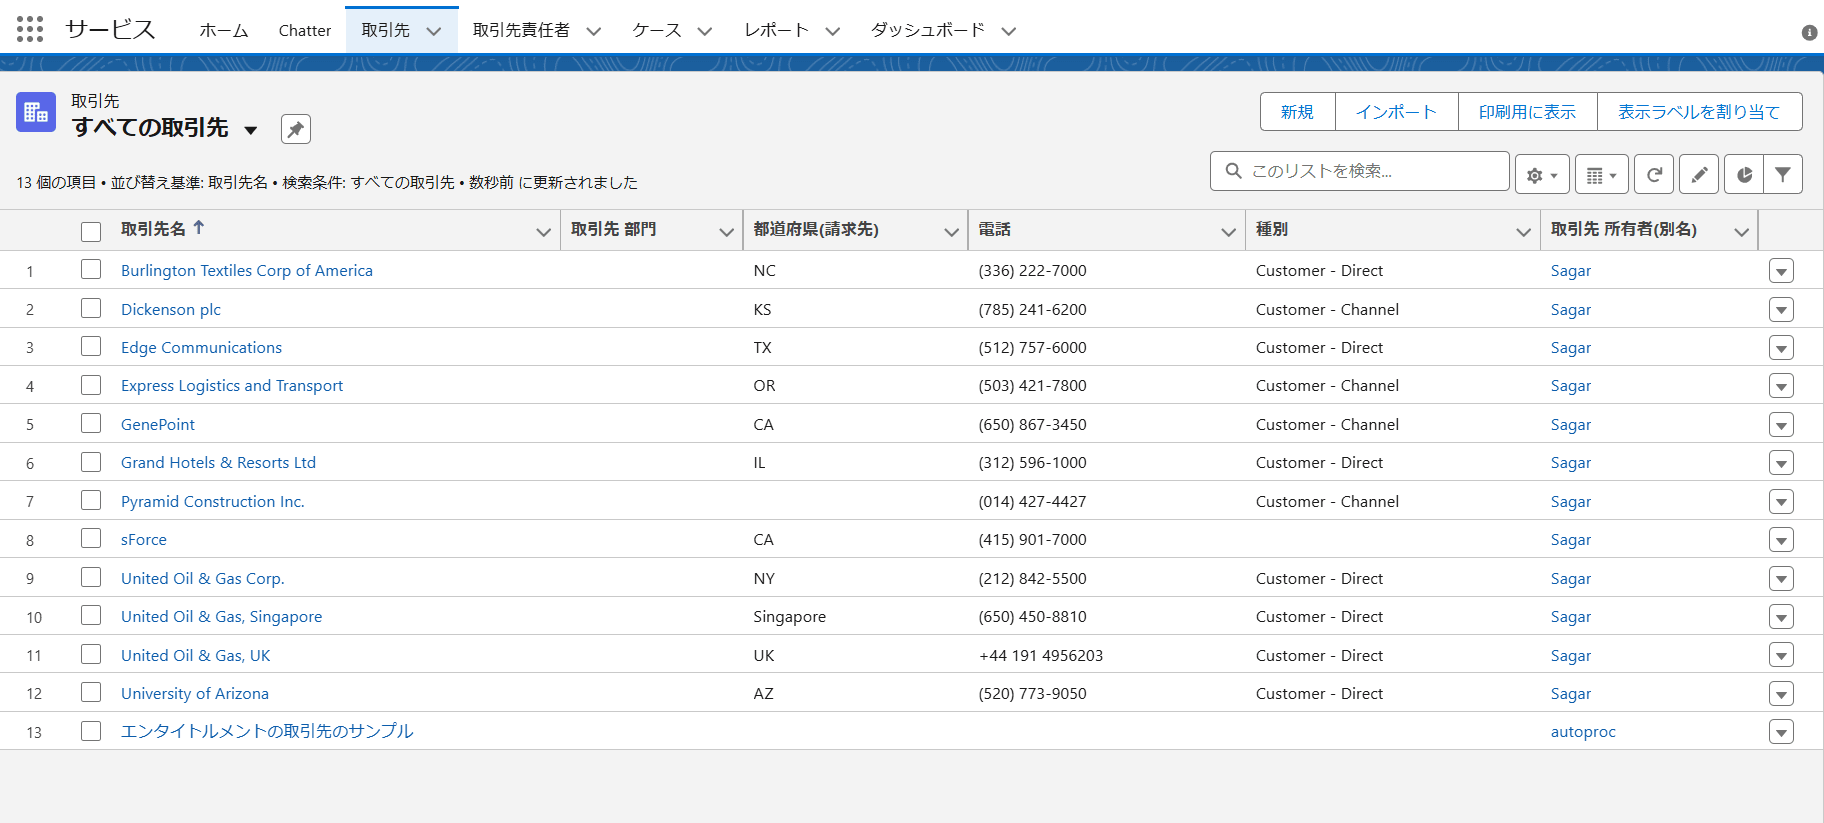Go to the ホーム tab
This screenshot has width=1824, height=823.
[223, 31]
